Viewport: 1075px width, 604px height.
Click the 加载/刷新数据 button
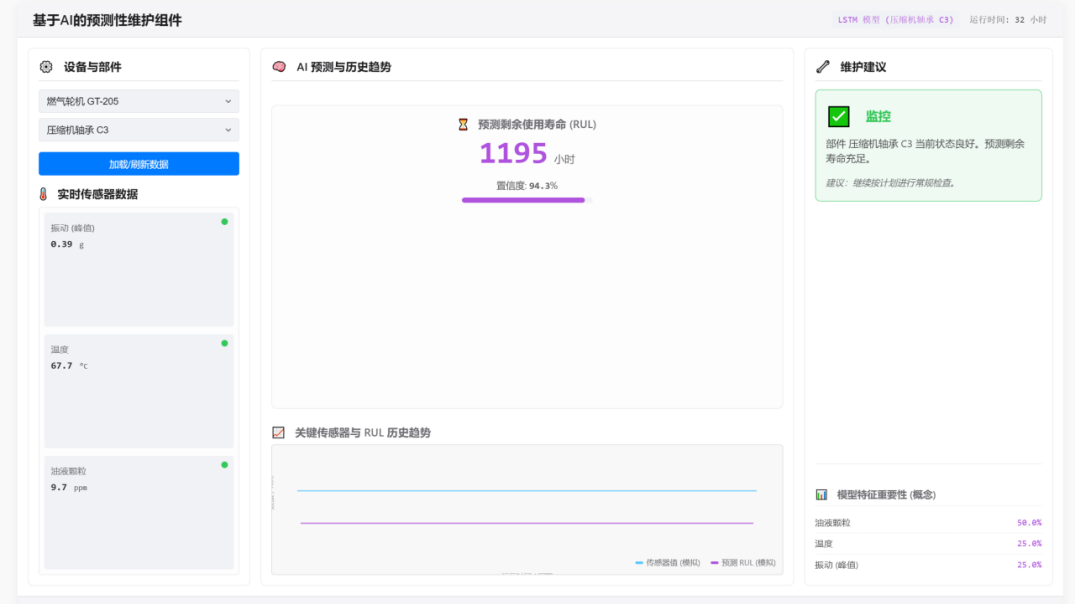(x=138, y=164)
